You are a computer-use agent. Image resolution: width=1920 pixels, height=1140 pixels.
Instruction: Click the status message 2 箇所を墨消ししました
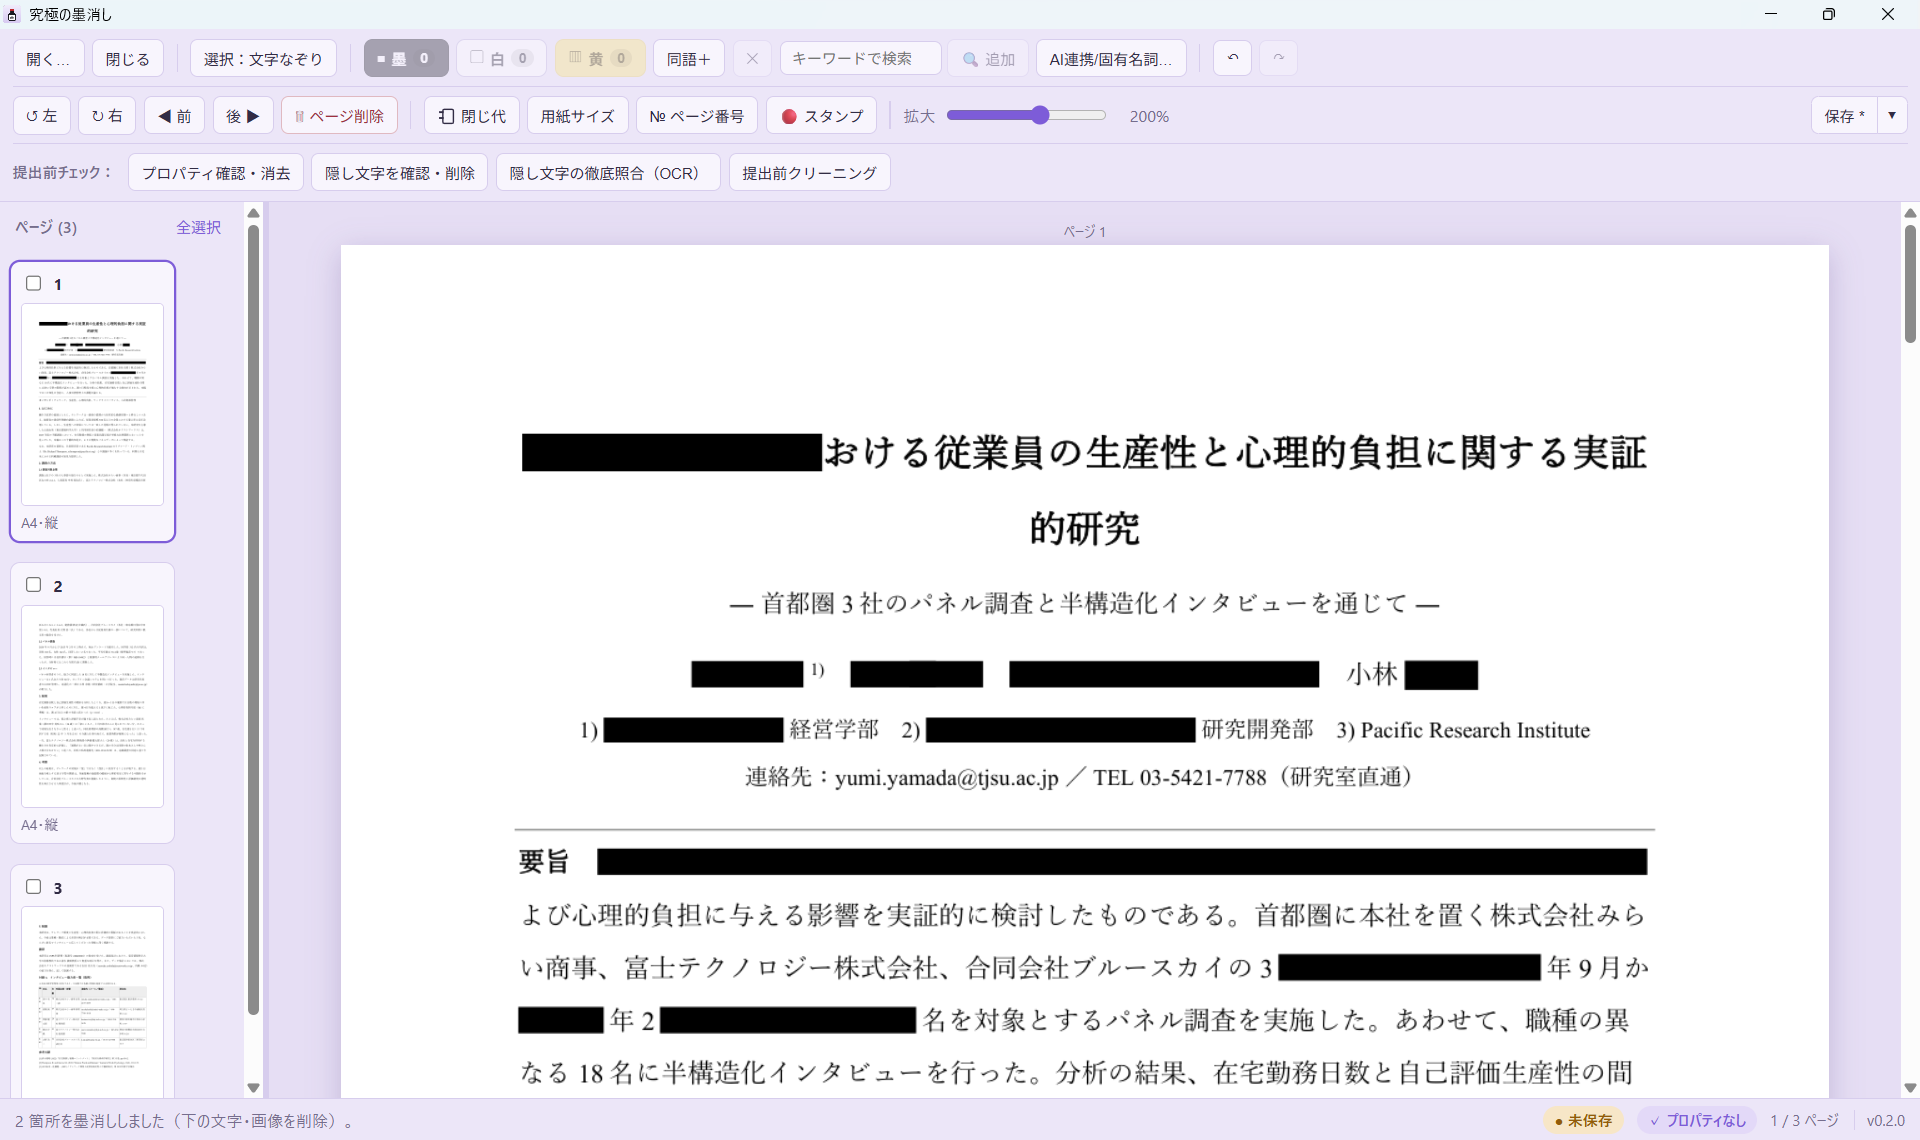tap(183, 1122)
